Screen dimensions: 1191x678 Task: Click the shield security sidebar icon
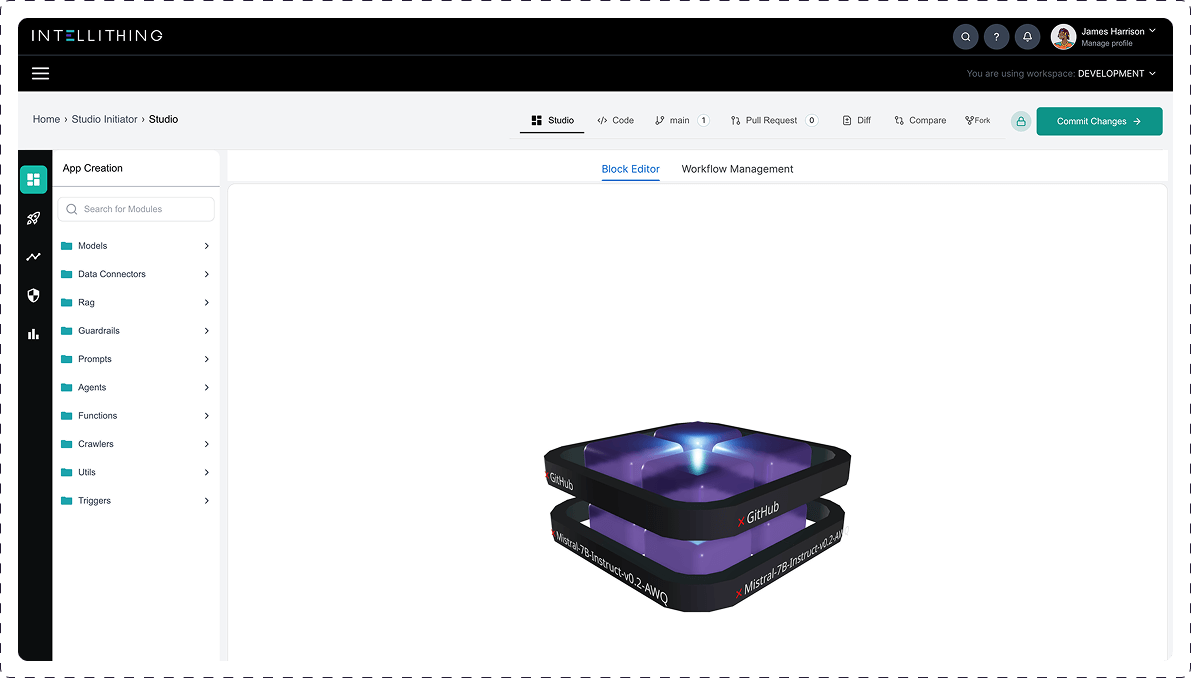coord(34,296)
